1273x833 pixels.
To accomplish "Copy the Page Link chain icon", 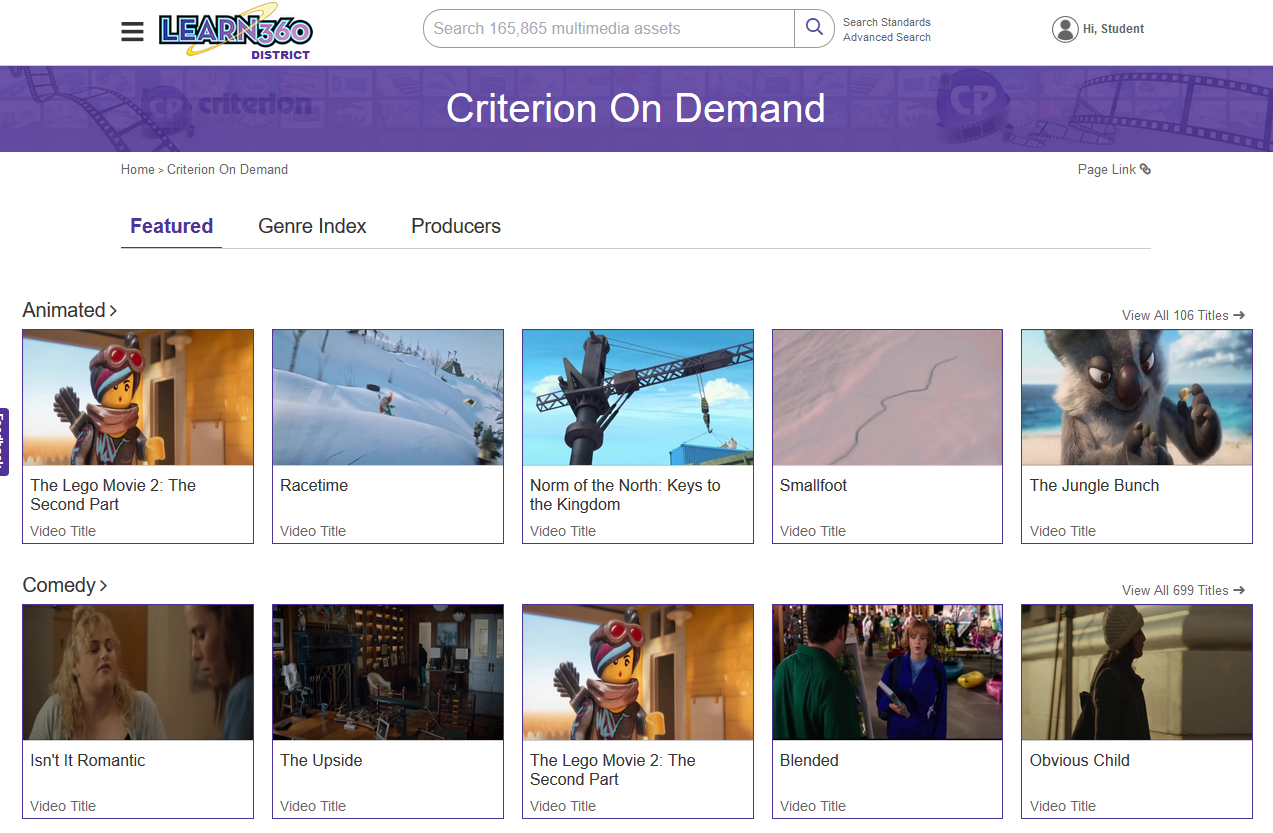I will pyautogui.click(x=1146, y=169).
